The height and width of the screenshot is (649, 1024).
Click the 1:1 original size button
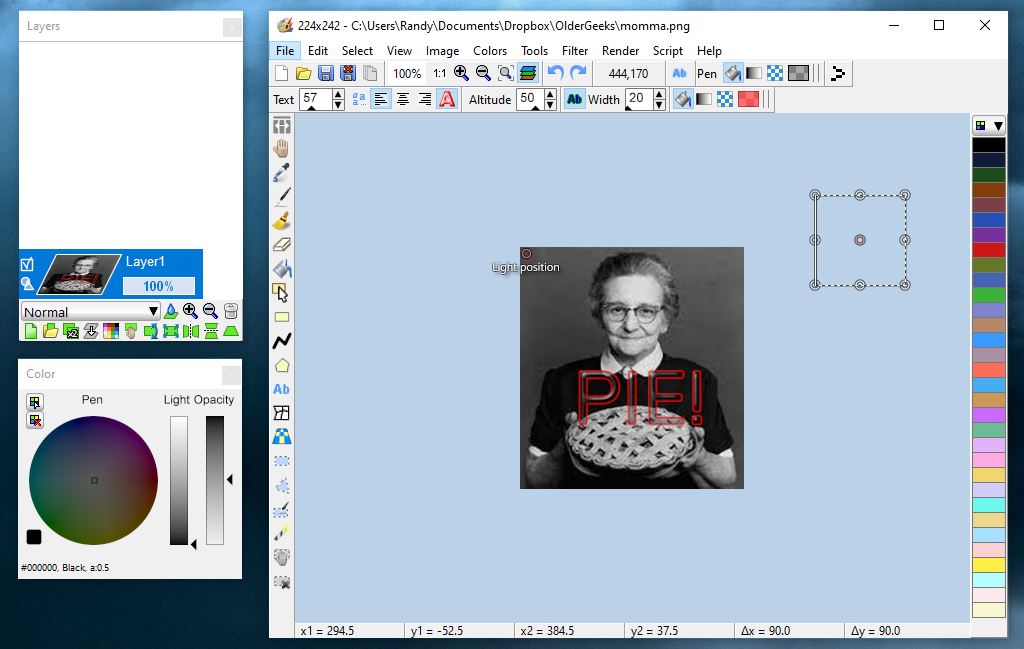tap(440, 73)
